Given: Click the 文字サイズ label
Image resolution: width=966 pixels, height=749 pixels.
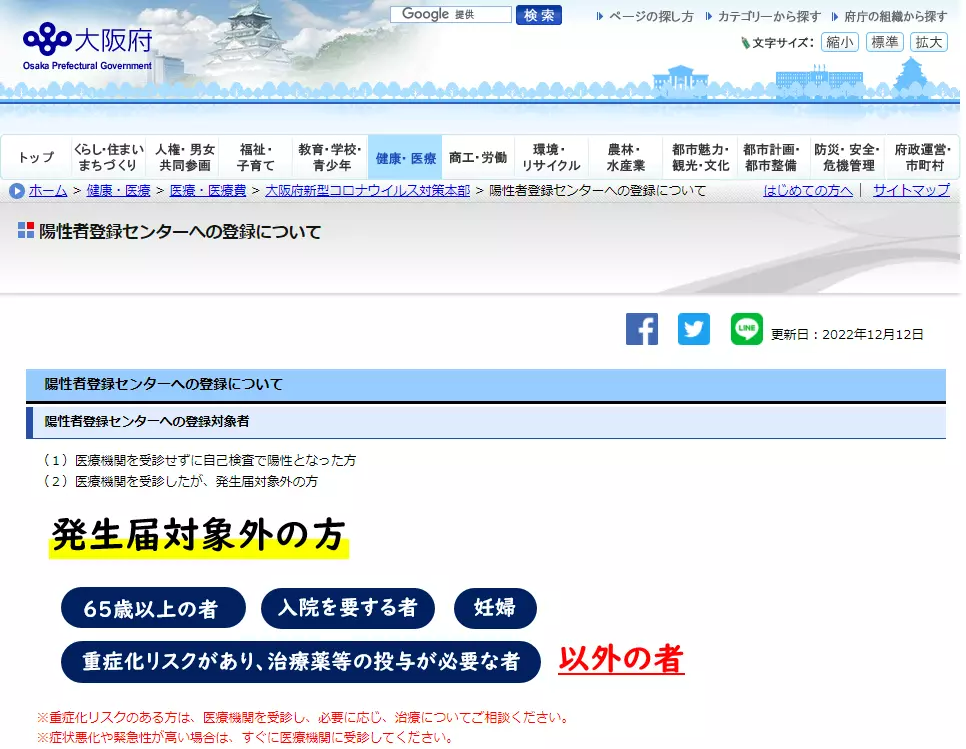Looking at the screenshot, I should [x=782, y=43].
